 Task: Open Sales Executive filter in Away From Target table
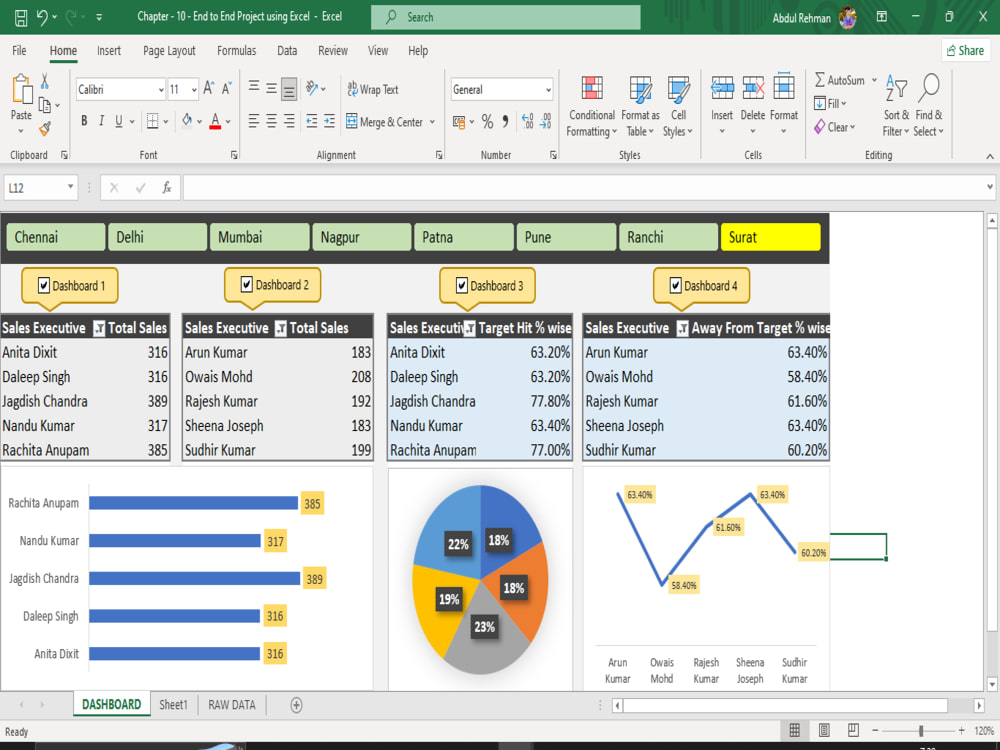point(682,328)
